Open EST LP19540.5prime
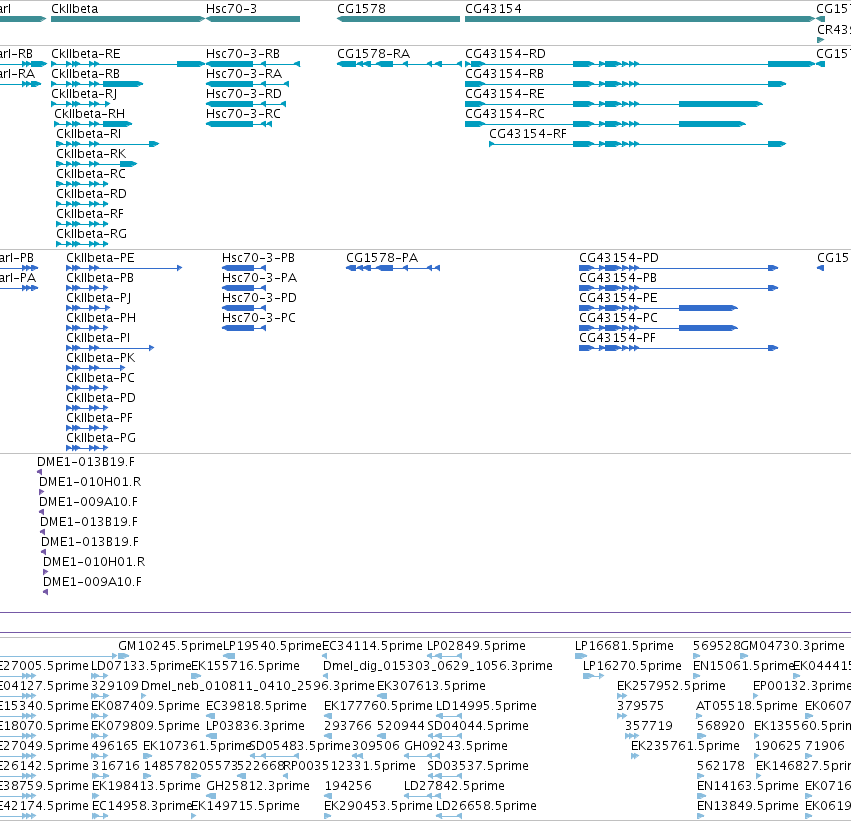 coord(272,646)
